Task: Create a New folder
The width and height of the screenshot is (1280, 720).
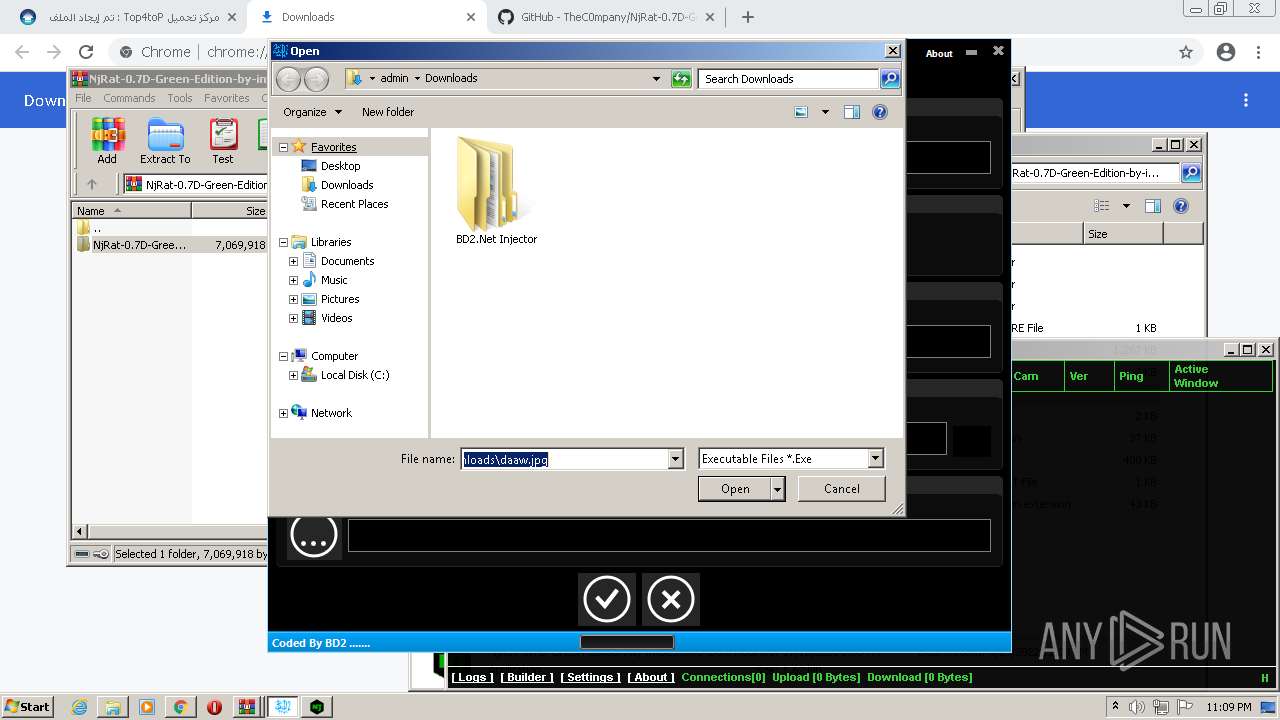Action: pos(388,112)
